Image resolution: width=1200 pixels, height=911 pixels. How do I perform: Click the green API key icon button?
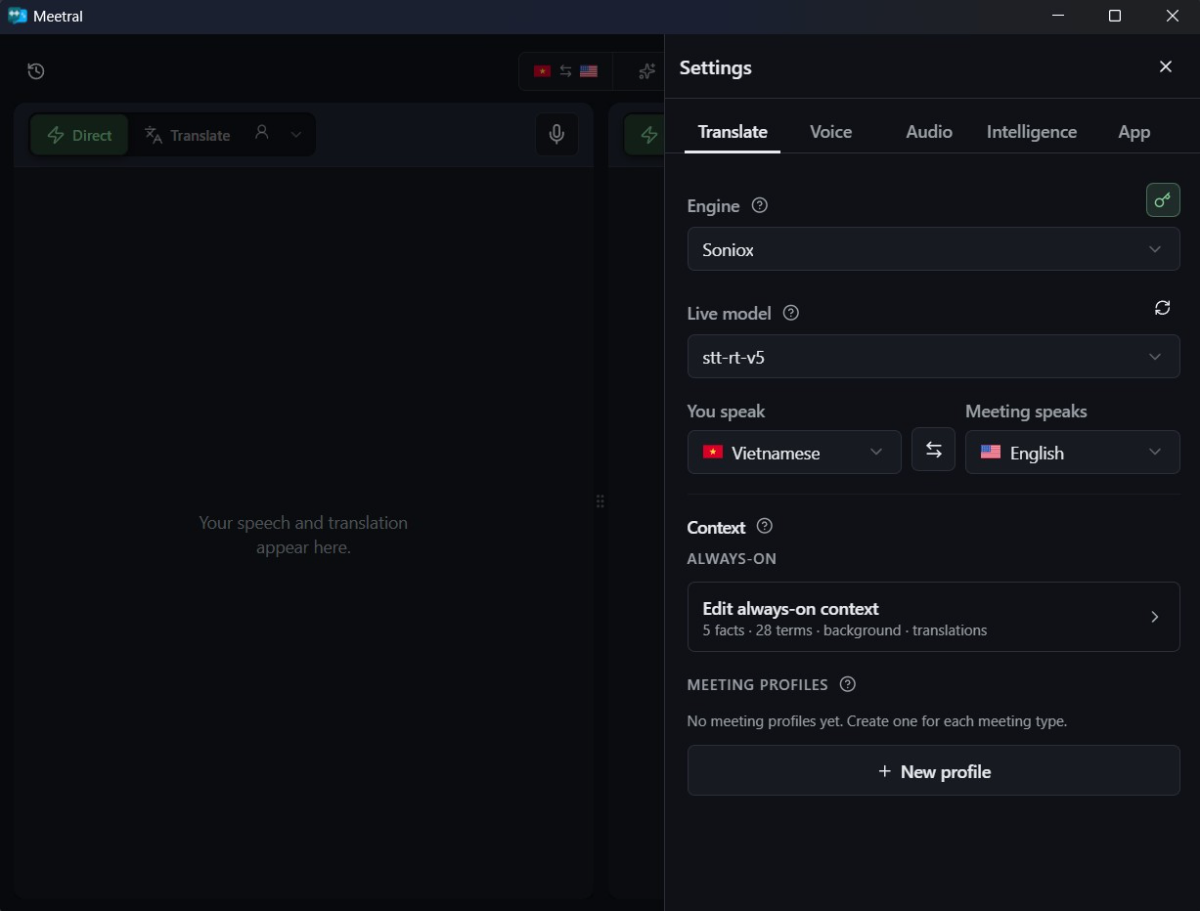(1162, 200)
